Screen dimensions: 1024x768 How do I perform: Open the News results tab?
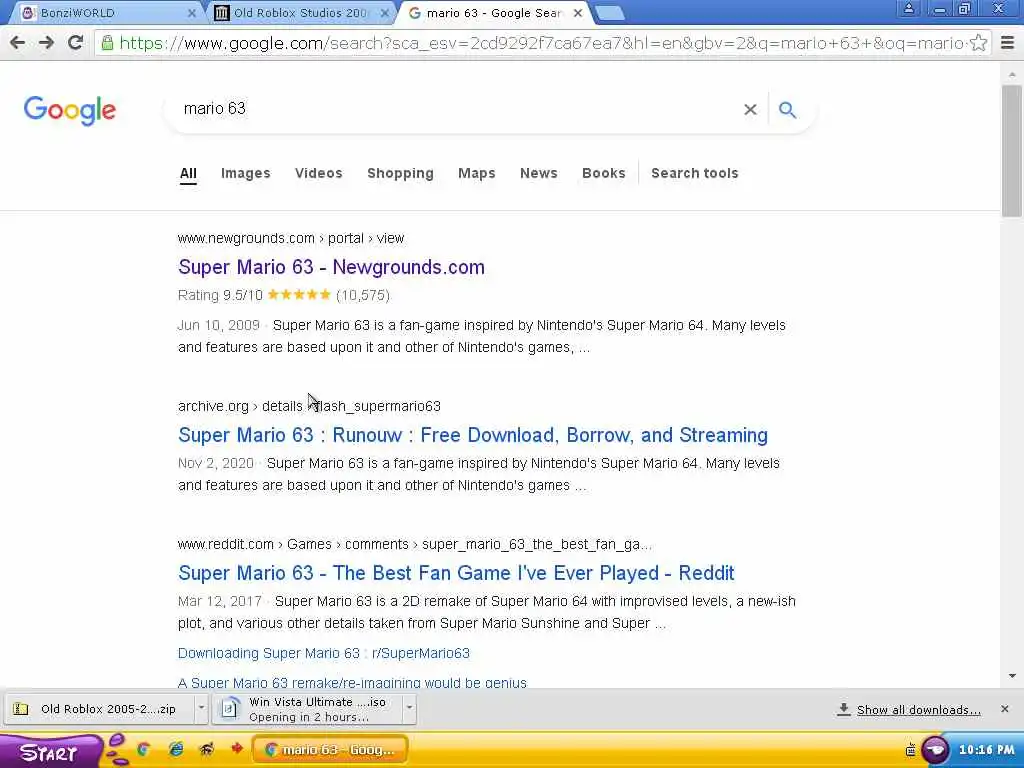(539, 173)
